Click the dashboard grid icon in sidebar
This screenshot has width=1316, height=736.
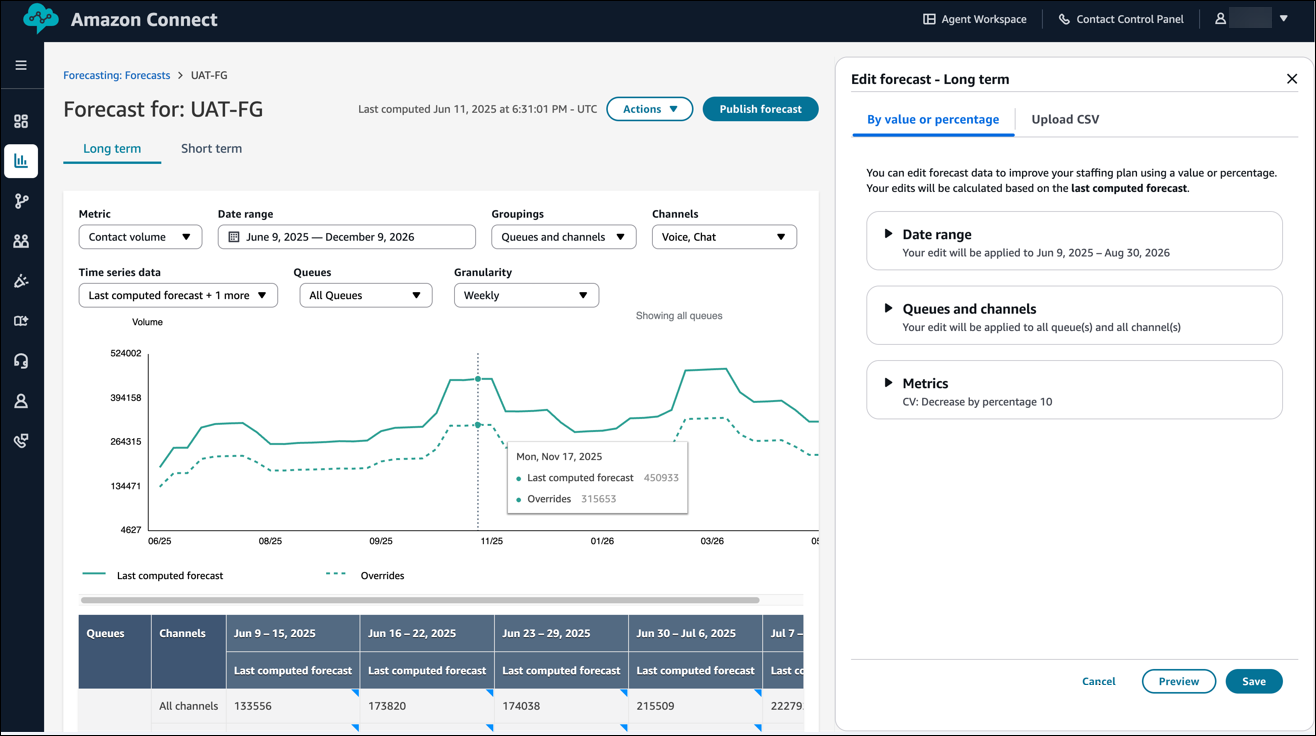point(21,121)
